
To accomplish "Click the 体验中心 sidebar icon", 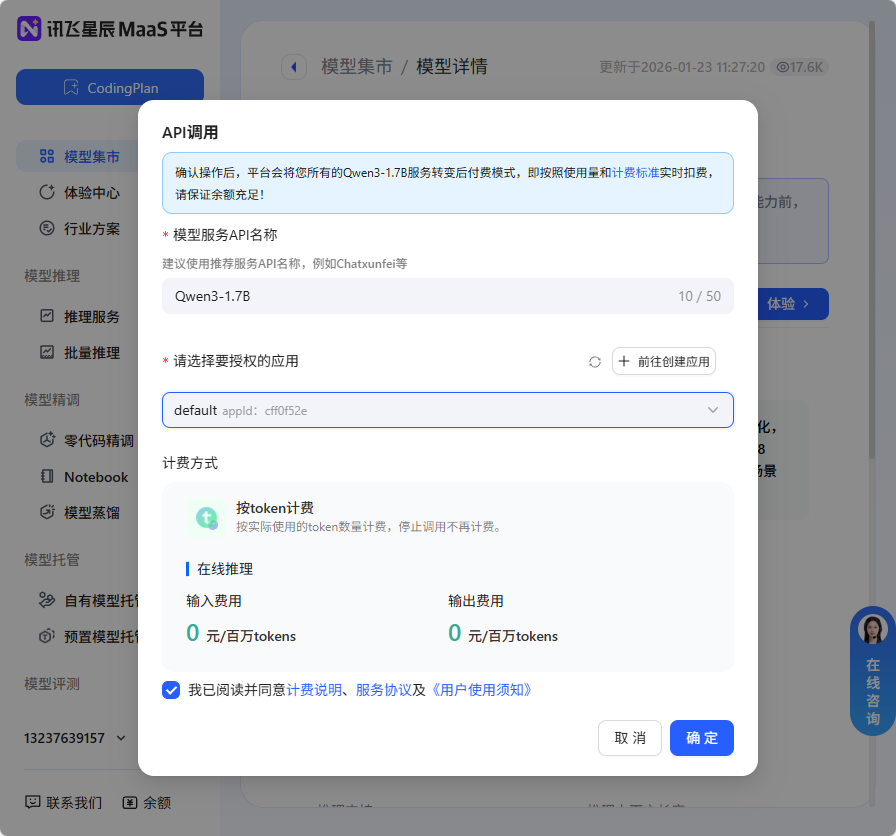I will click(x=46, y=192).
